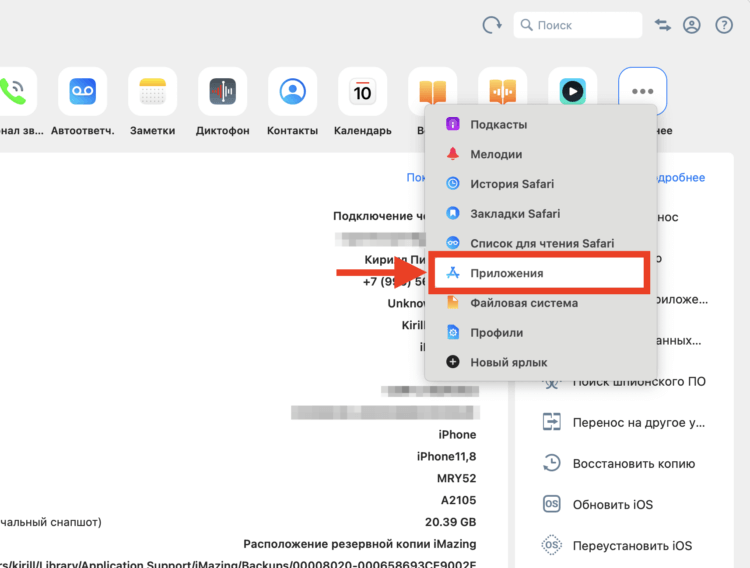
Task: Open the user account icon
Action: click(692, 25)
